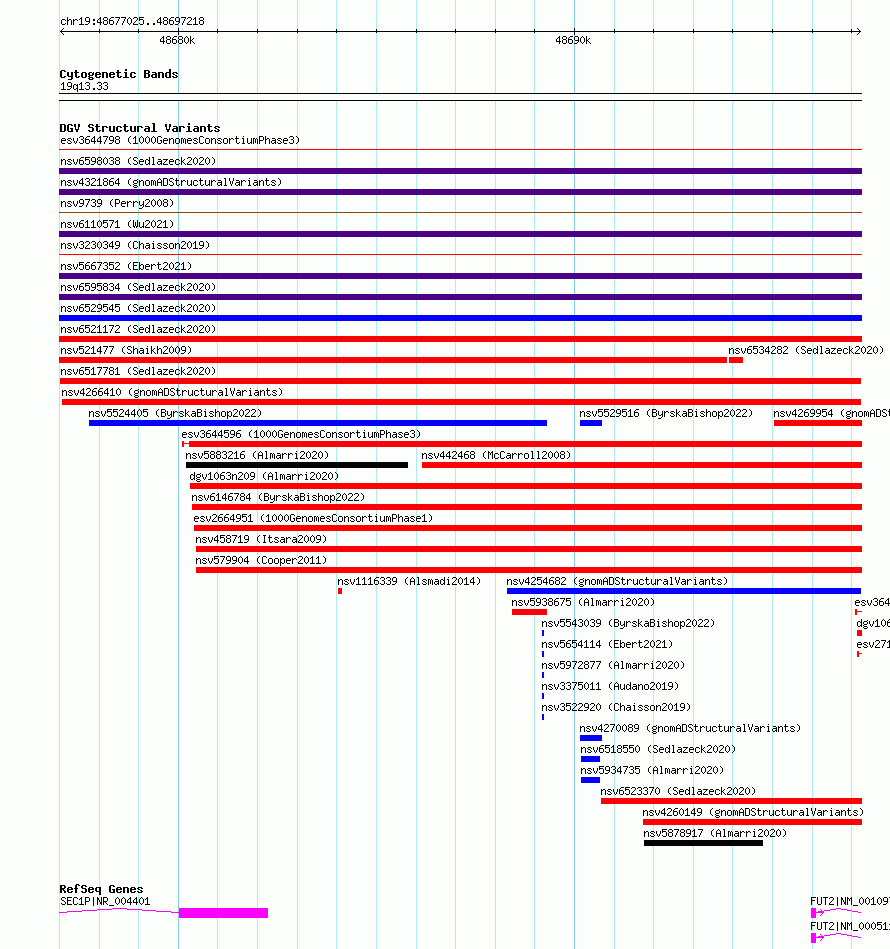Open esv3644596 (1000GenomesConsortiumPhase3) label
The height and width of the screenshot is (949, 890).
(301, 434)
